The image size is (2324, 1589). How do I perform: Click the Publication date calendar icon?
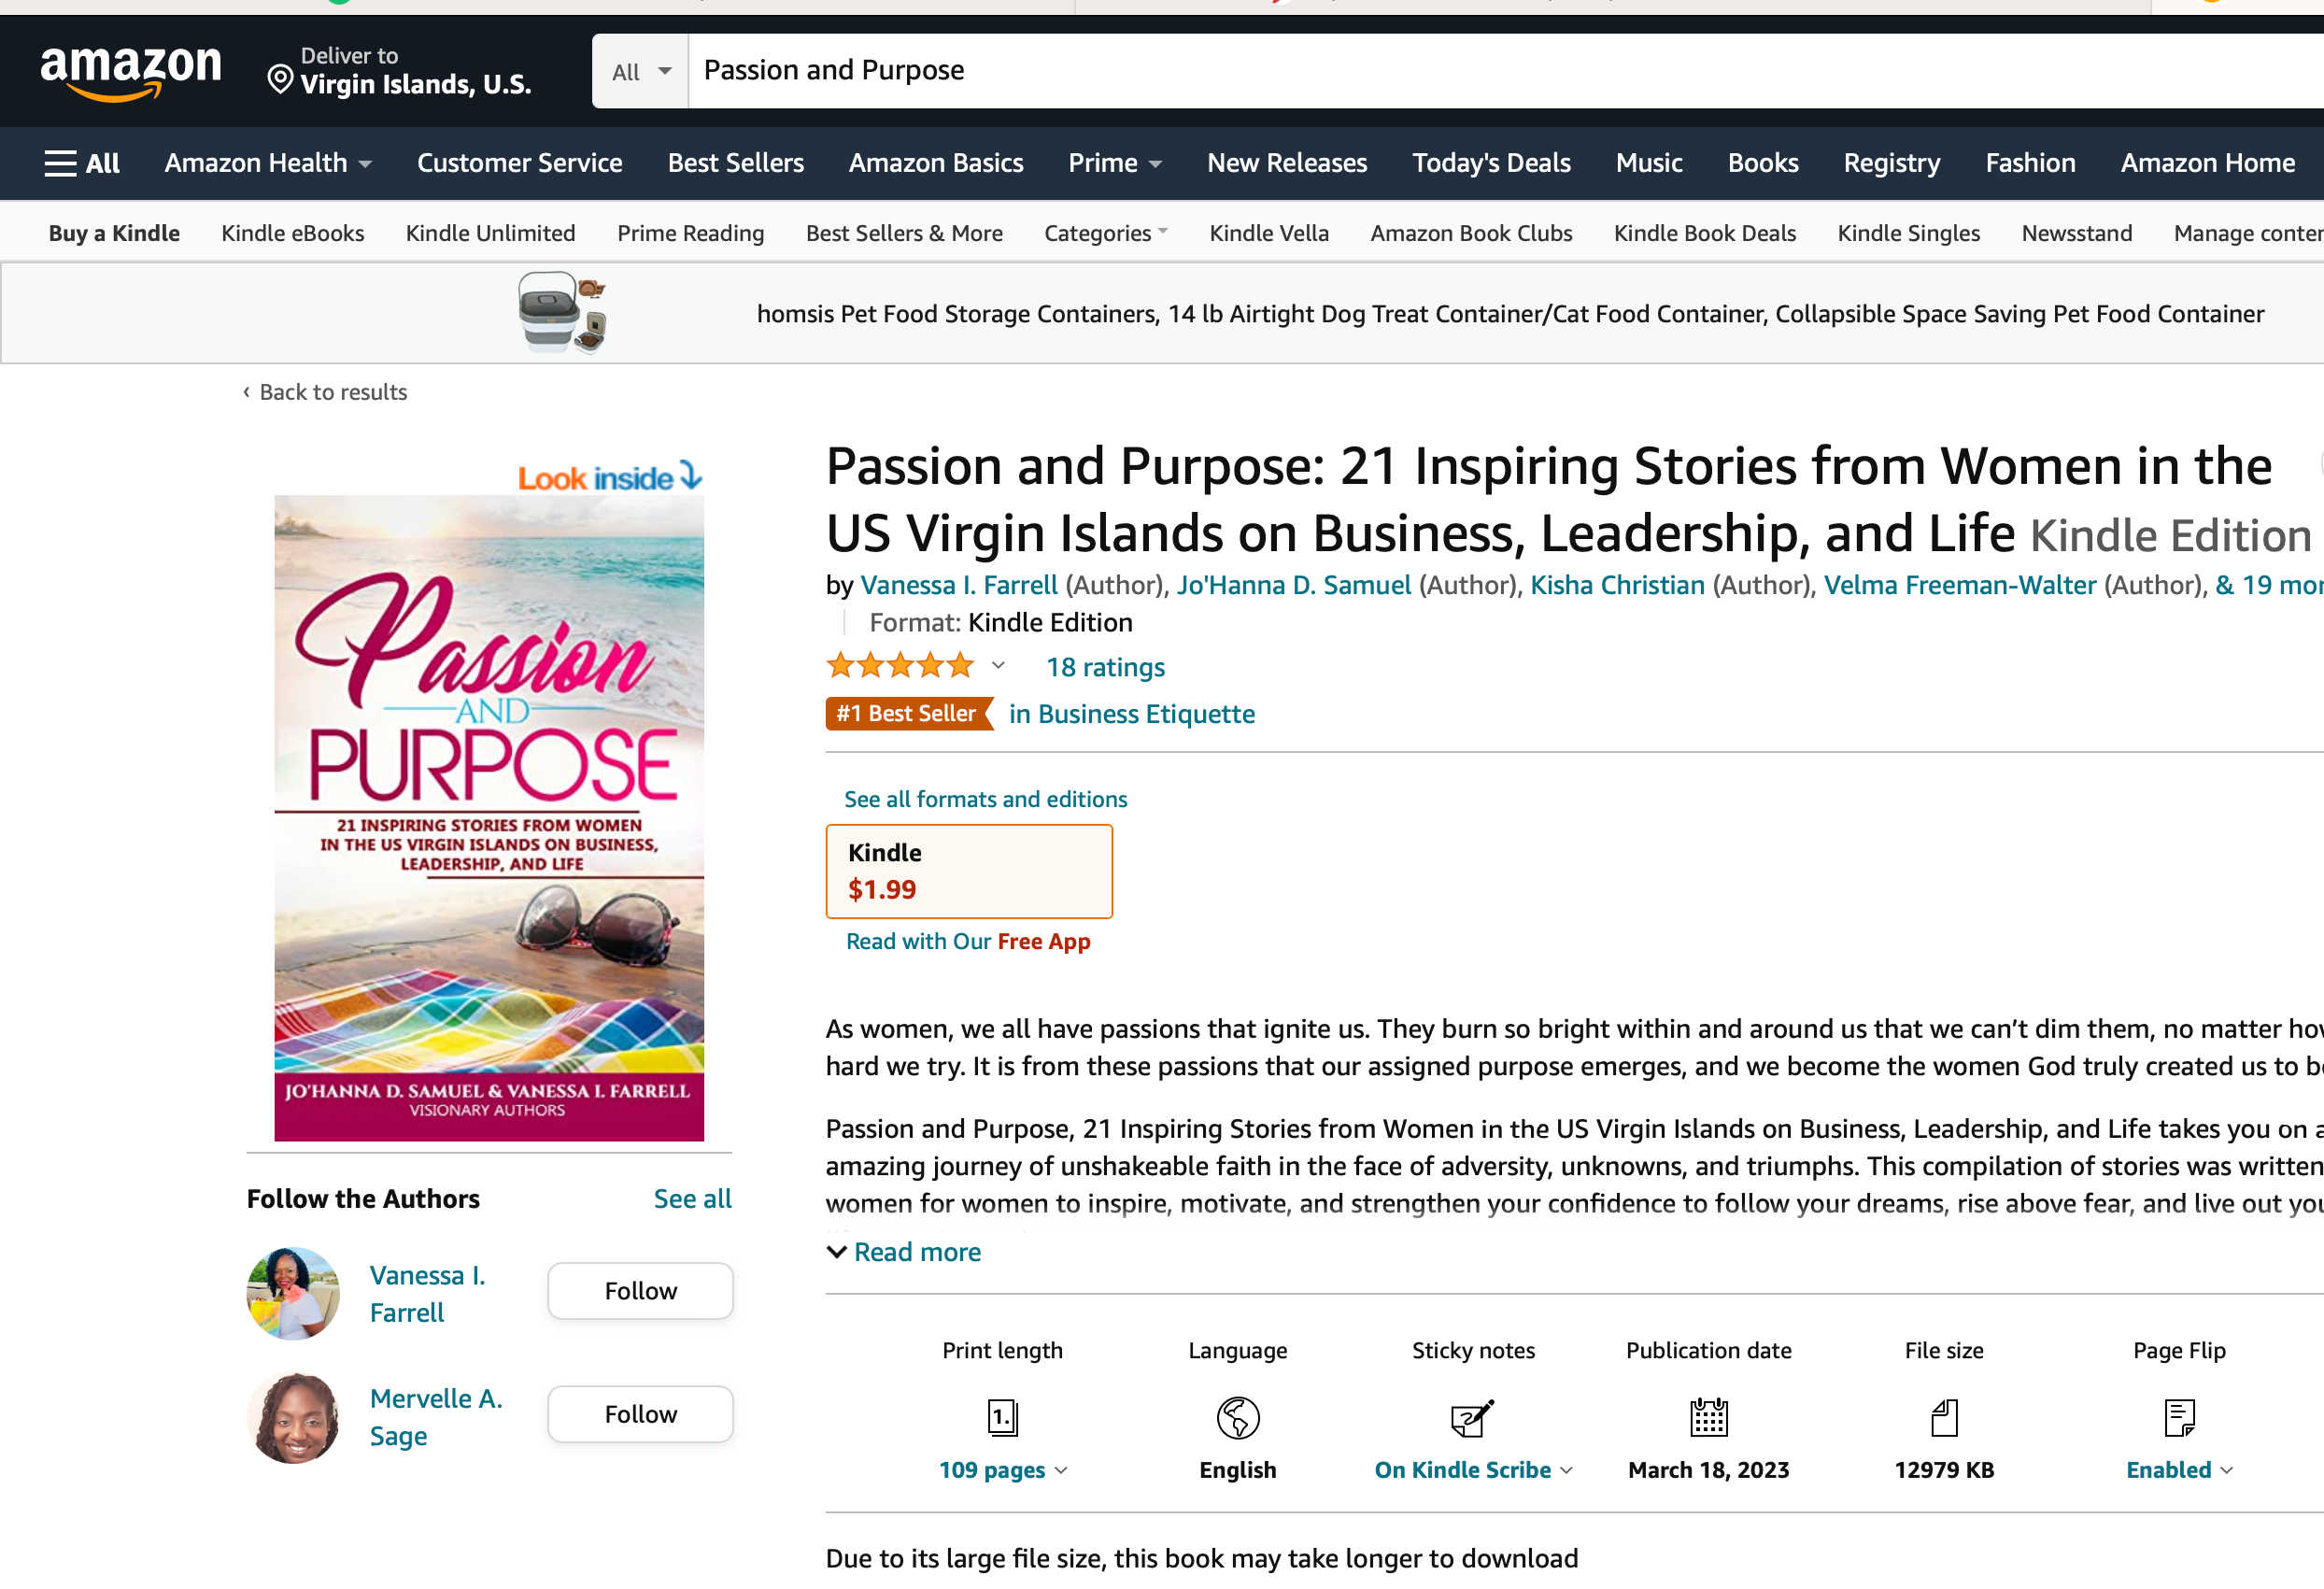coord(1708,1417)
